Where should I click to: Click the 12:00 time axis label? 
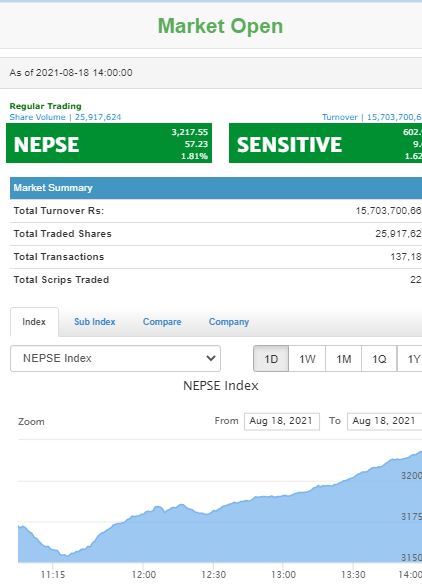pos(144,575)
